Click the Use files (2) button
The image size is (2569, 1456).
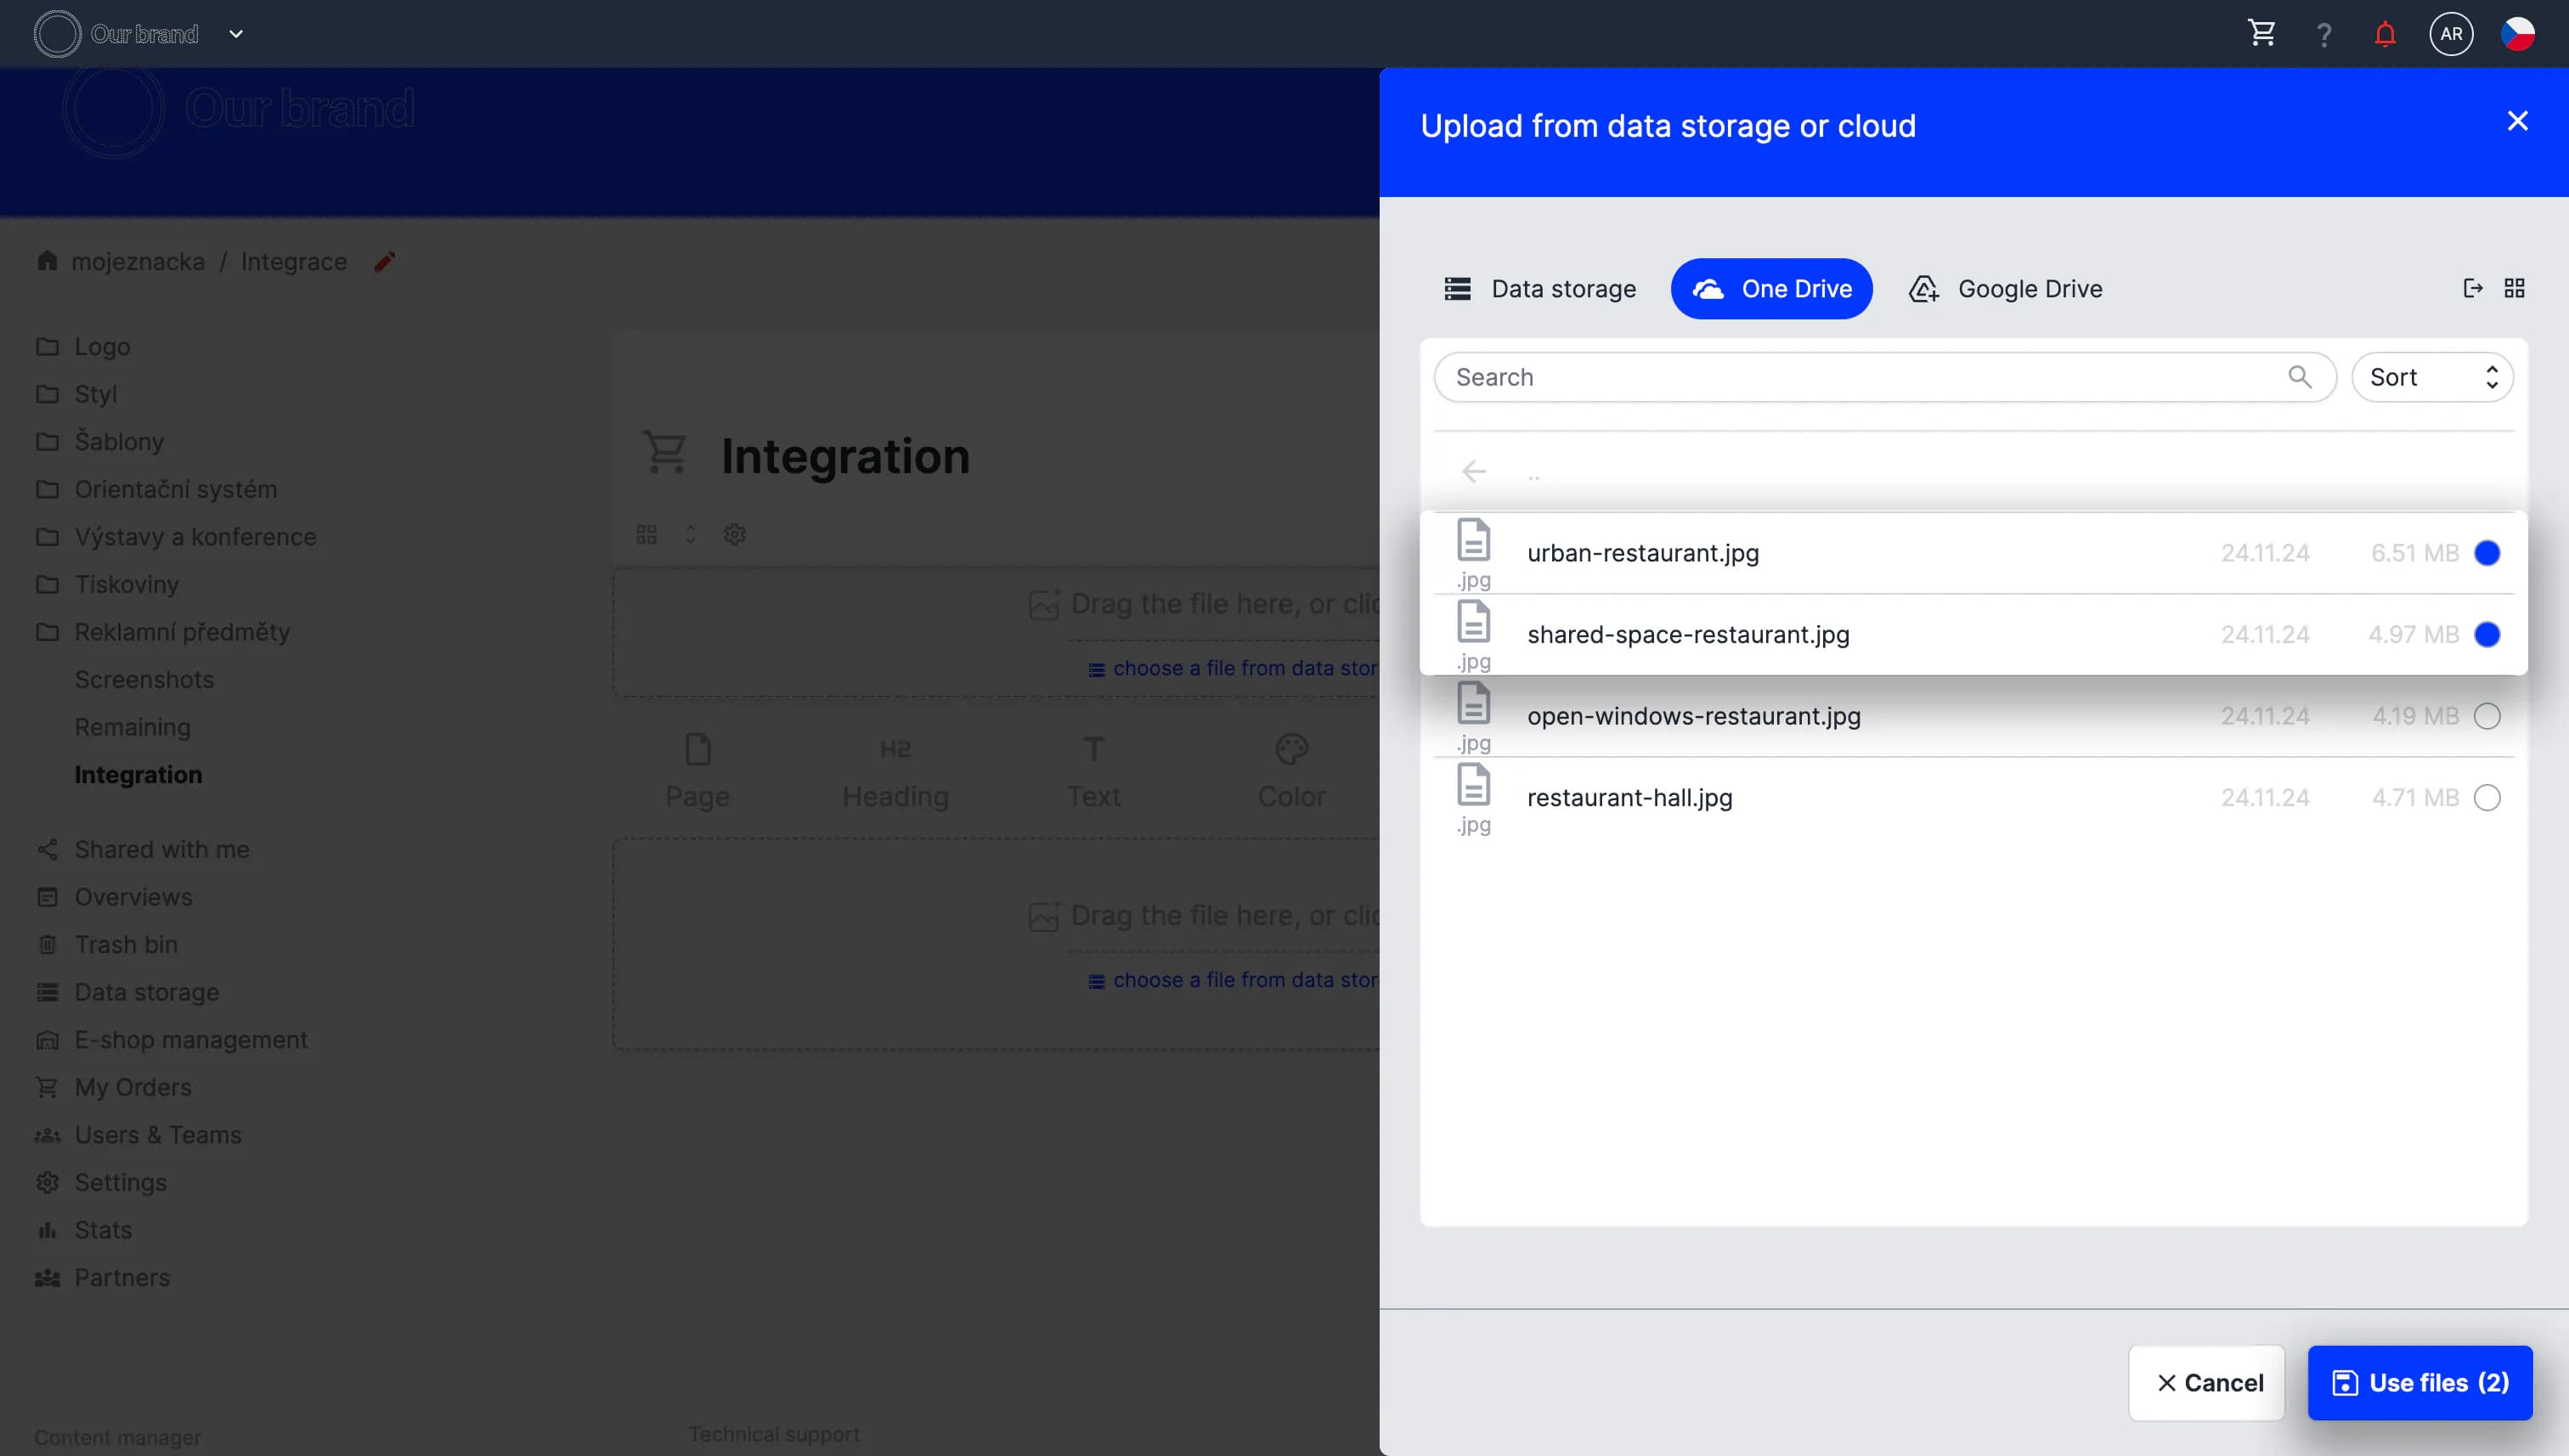(2419, 1382)
